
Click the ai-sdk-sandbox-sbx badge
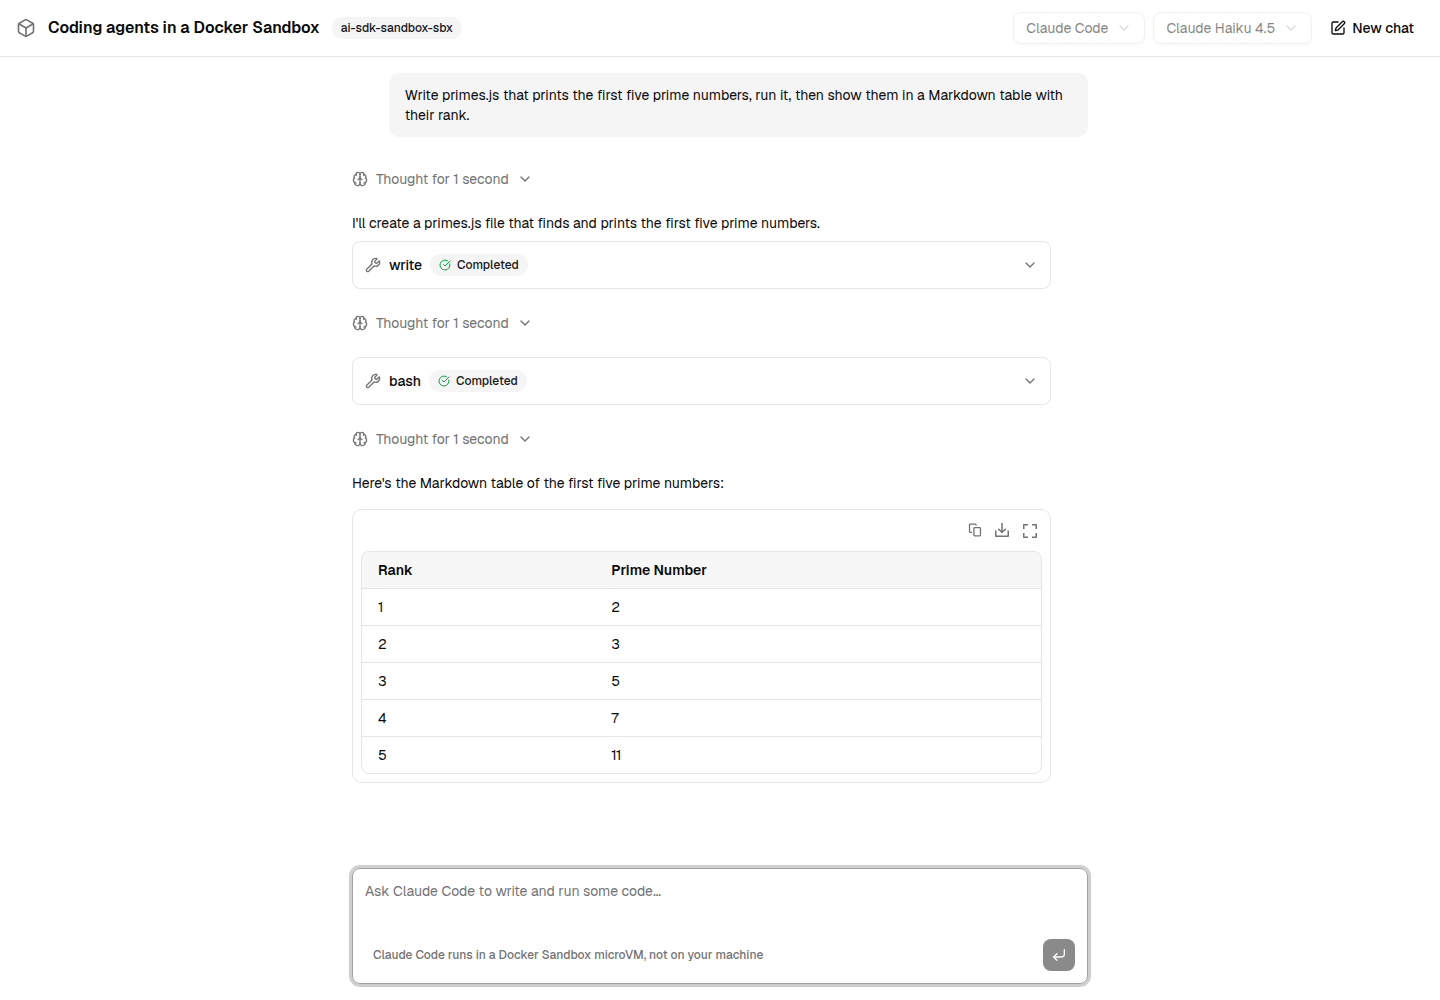pyautogui.click(x=396, y=28)
